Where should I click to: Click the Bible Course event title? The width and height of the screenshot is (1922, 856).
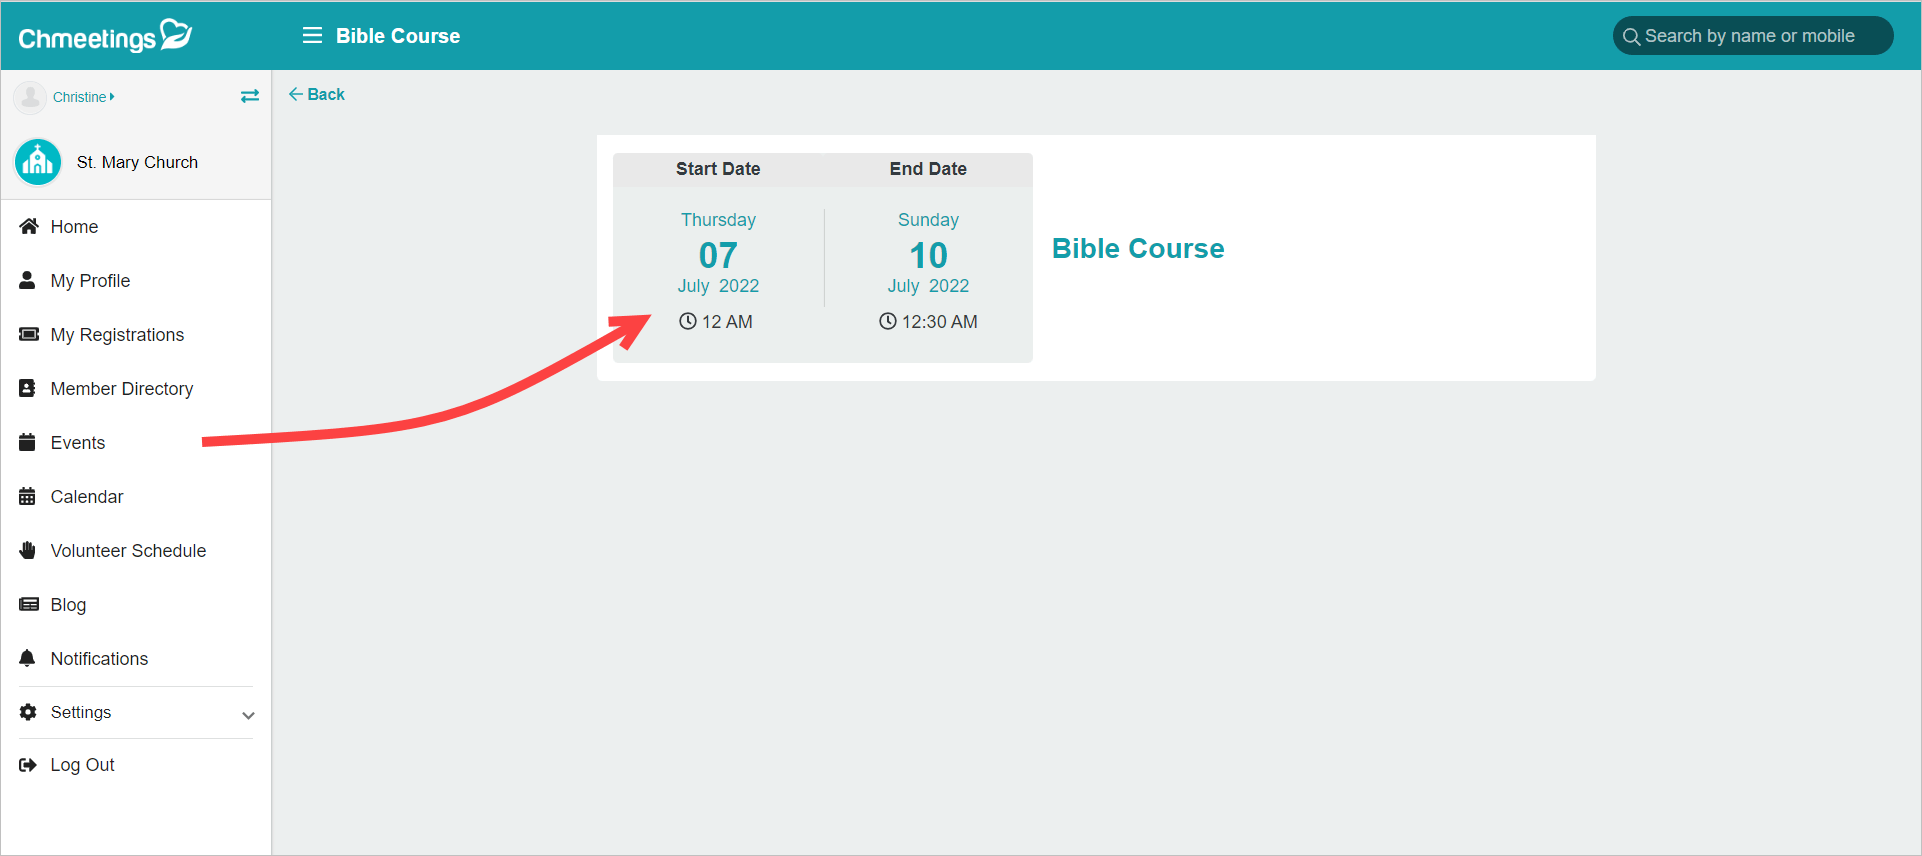[1138, 248]
